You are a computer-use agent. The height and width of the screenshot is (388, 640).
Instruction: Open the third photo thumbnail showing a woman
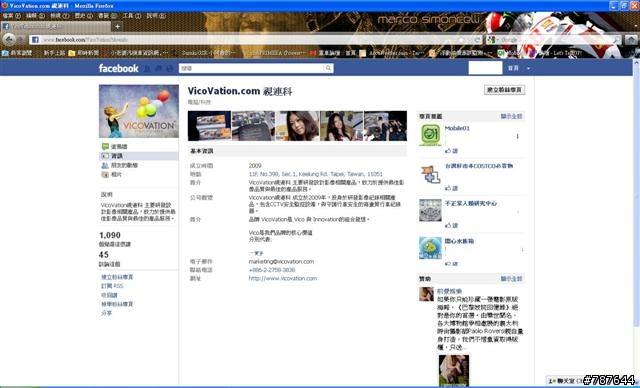298,126
